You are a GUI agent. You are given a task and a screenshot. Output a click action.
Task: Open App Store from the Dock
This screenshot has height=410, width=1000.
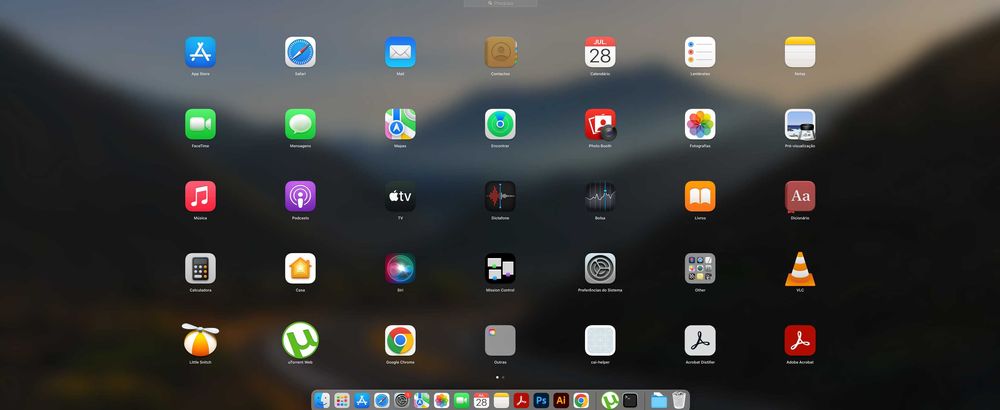pos(362,400)
